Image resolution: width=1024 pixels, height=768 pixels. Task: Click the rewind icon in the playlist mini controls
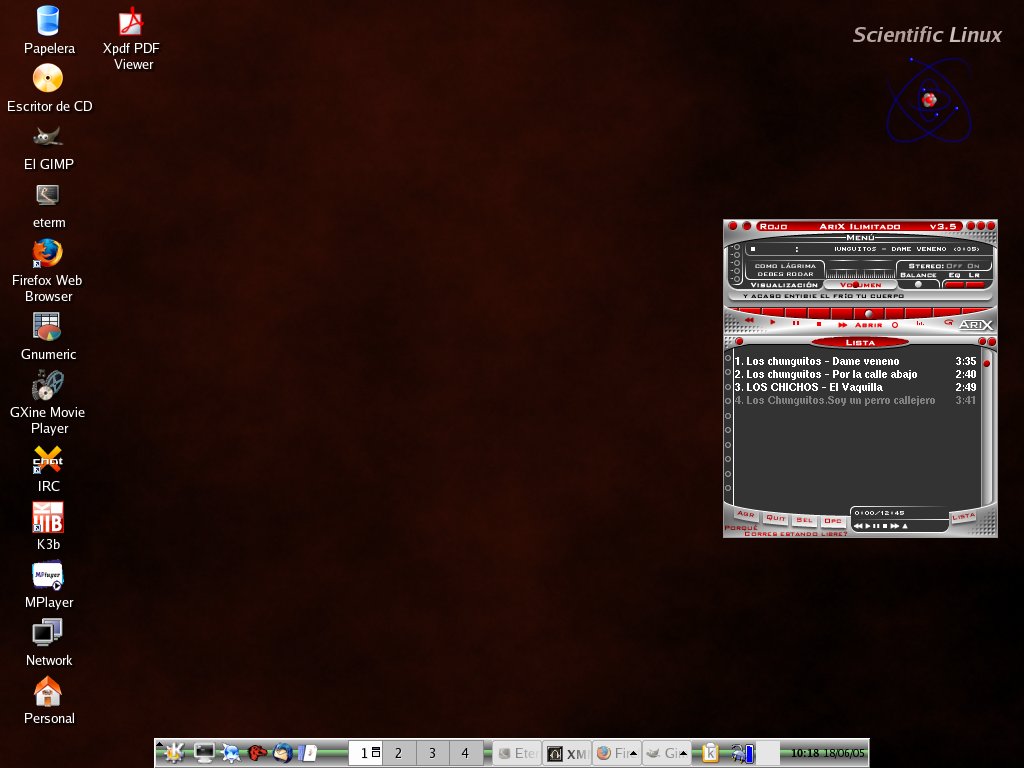pos(859,526)
